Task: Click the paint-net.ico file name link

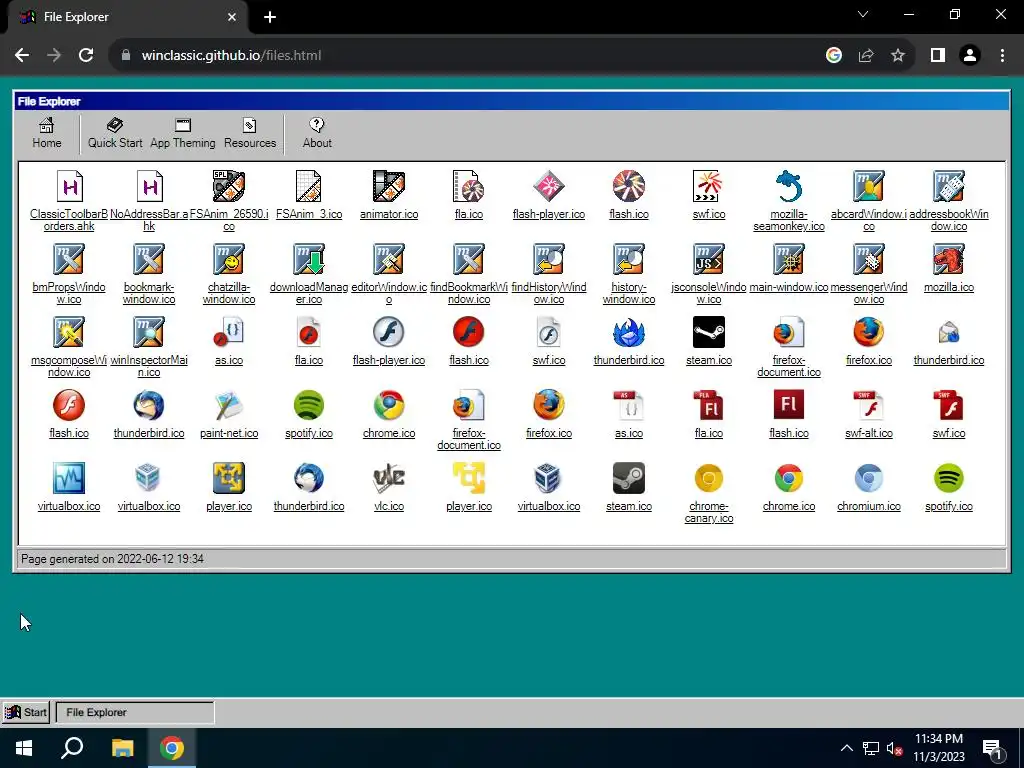Action: [x=229, y=434]
